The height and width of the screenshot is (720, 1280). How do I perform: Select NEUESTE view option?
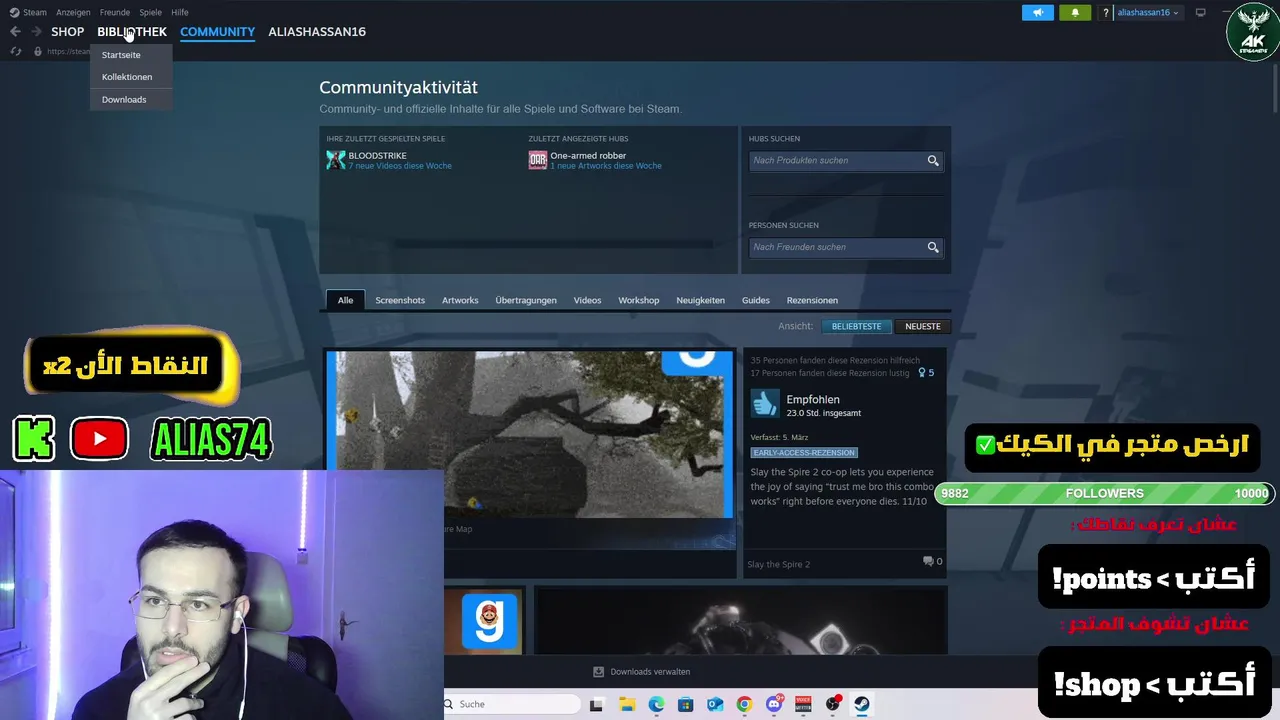923,326
